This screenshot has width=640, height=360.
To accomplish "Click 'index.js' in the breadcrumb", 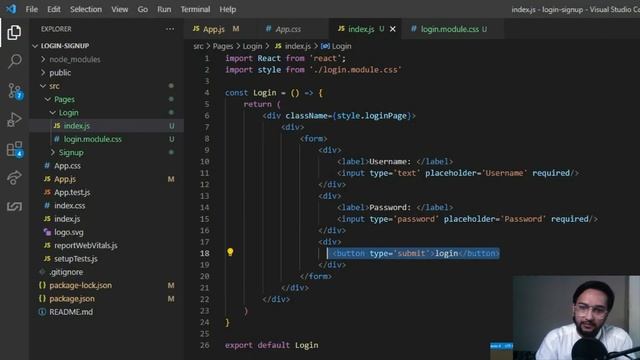I will 298,46.
